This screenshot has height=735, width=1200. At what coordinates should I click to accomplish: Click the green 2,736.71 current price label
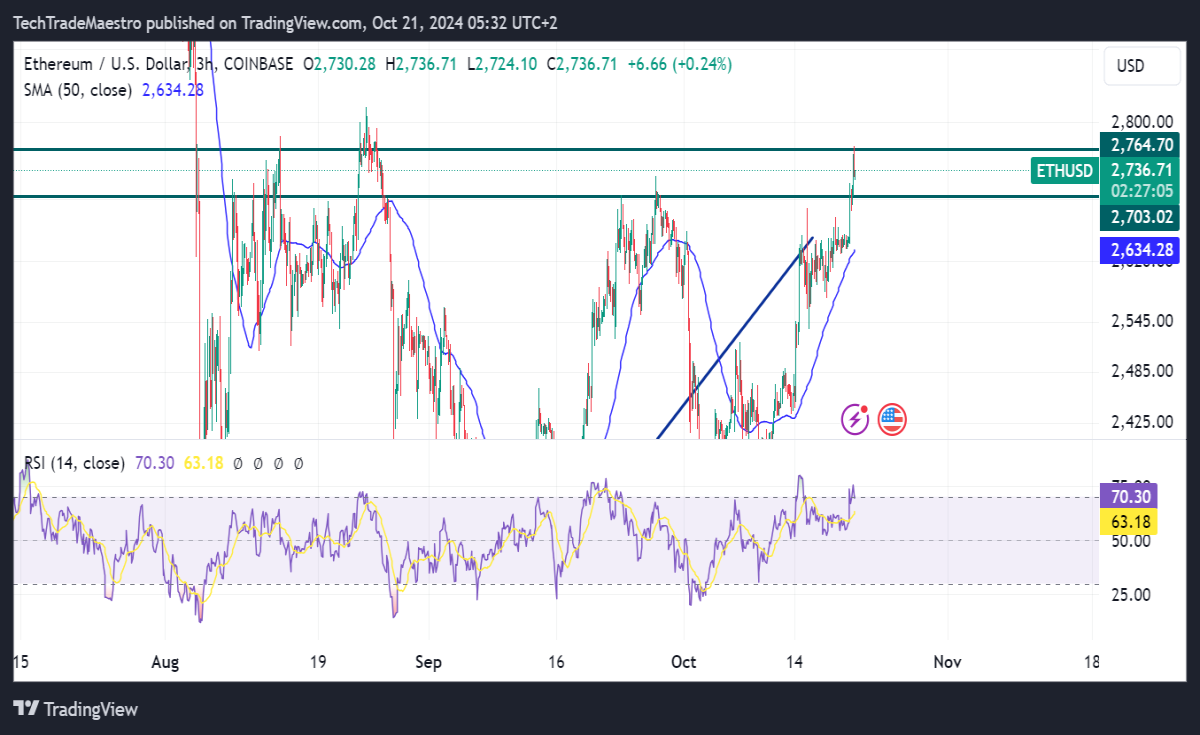tap(1140, 170)
